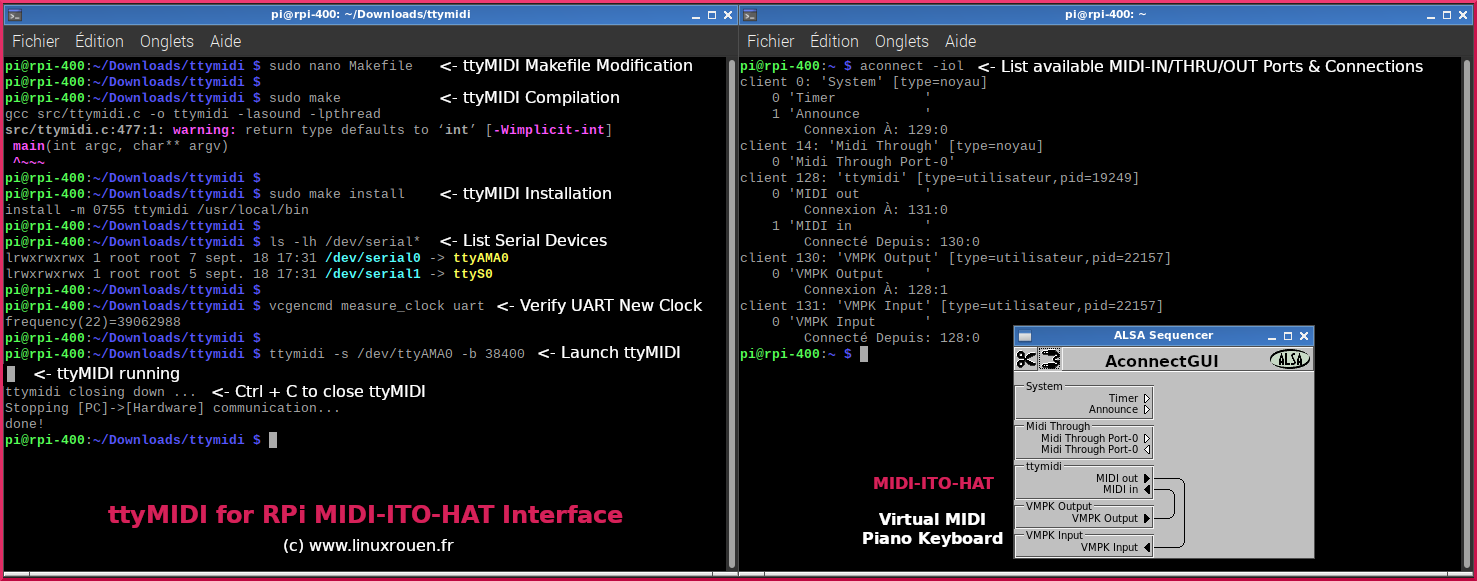Click the 'aconnect -iol' command in the right terminal
1477x581 pixels.
coord(912,66)
